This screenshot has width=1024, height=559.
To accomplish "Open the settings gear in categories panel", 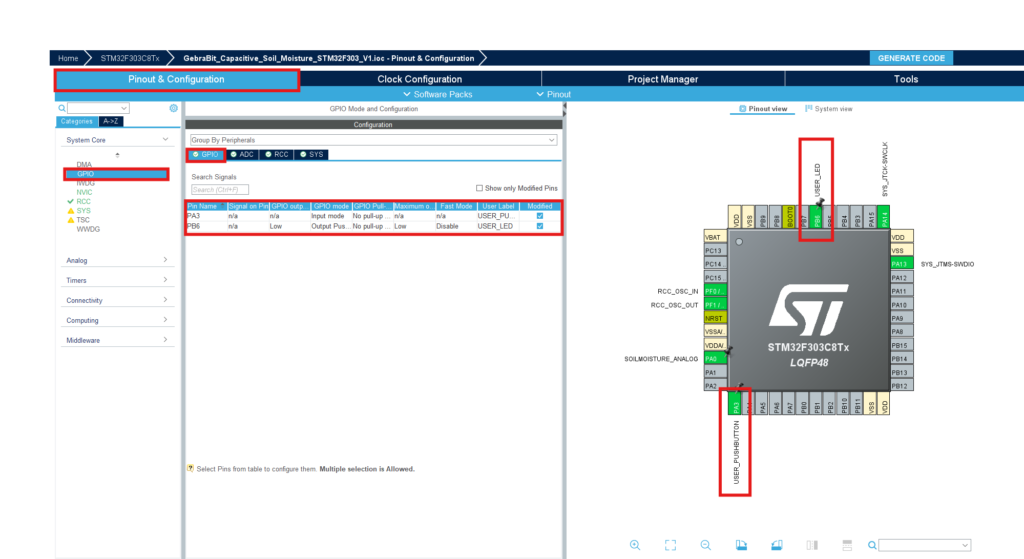I will [x=173, y=108].
